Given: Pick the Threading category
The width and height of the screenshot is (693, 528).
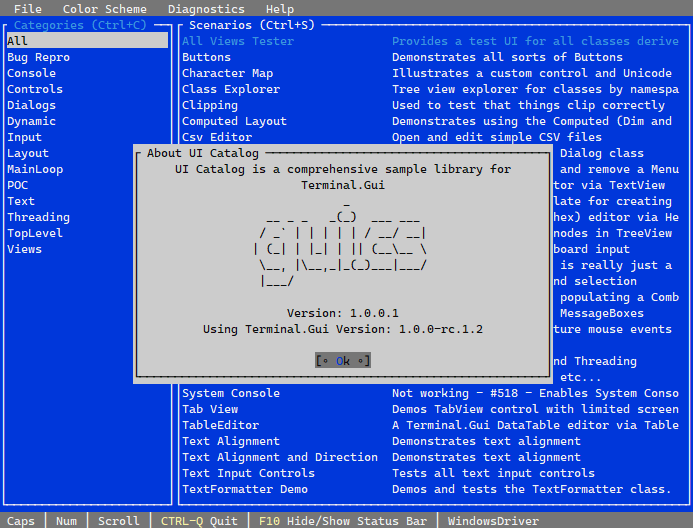Looking at the screenshot, I should point(38,217).
